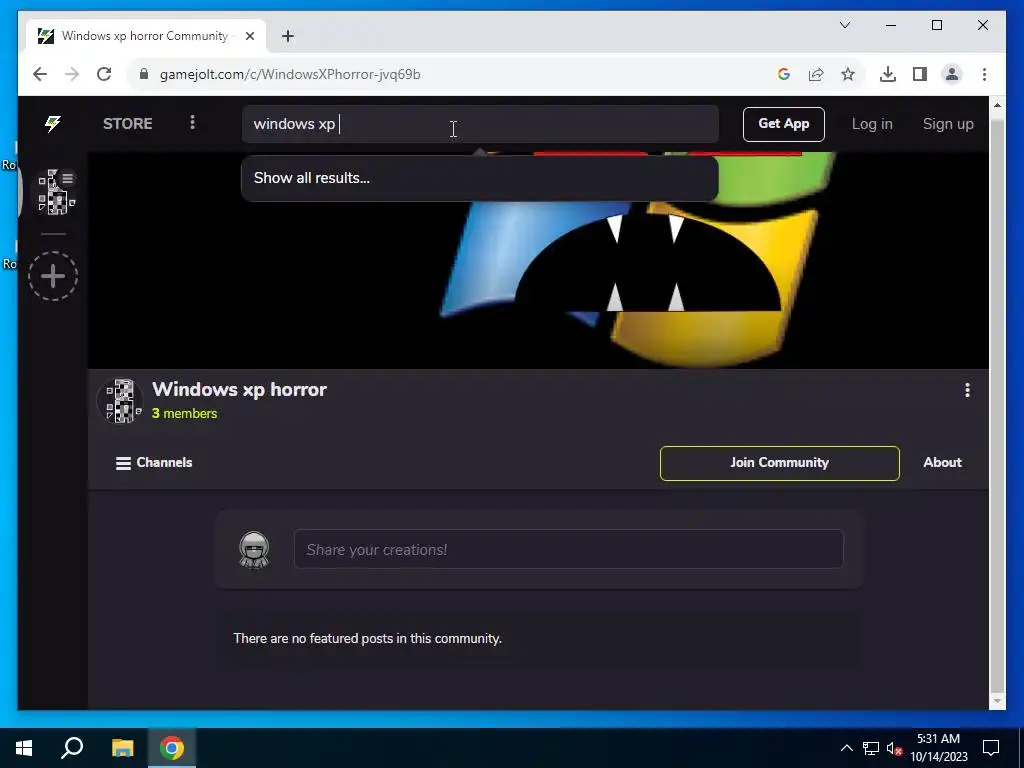The height and width of the screenshot is (768, 1024).
Task: Focus the search box containing 'windows xp'
Action: pos(480,124)
